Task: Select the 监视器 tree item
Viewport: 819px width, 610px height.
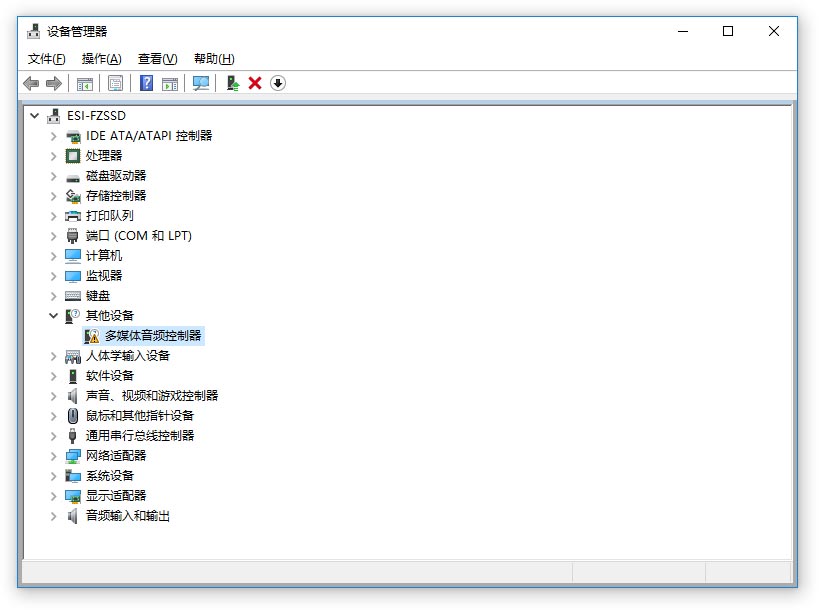Action: 103,276
